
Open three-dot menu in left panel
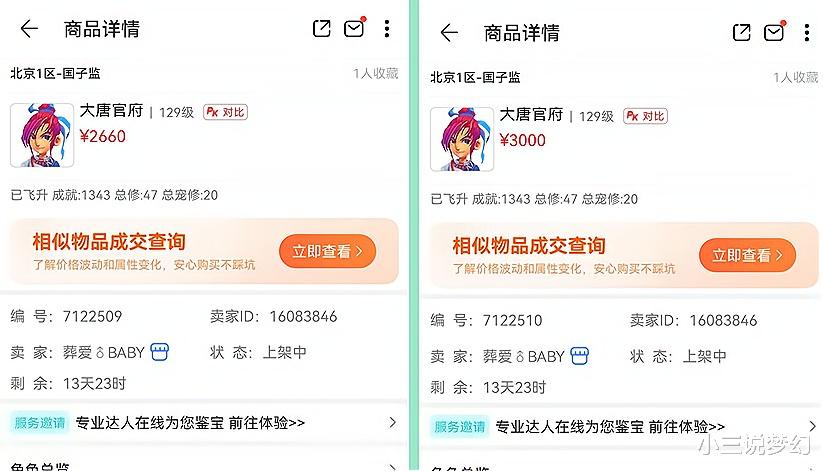[x=387, y=28]
